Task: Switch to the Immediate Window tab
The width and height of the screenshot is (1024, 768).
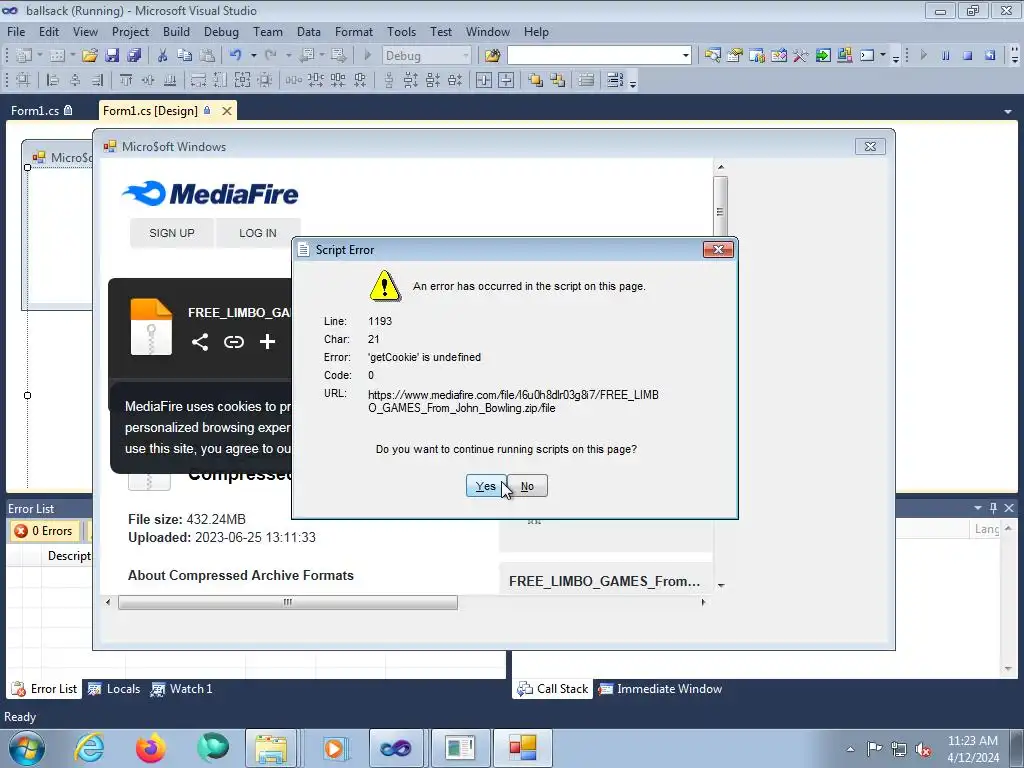Action: click(660, 689)
